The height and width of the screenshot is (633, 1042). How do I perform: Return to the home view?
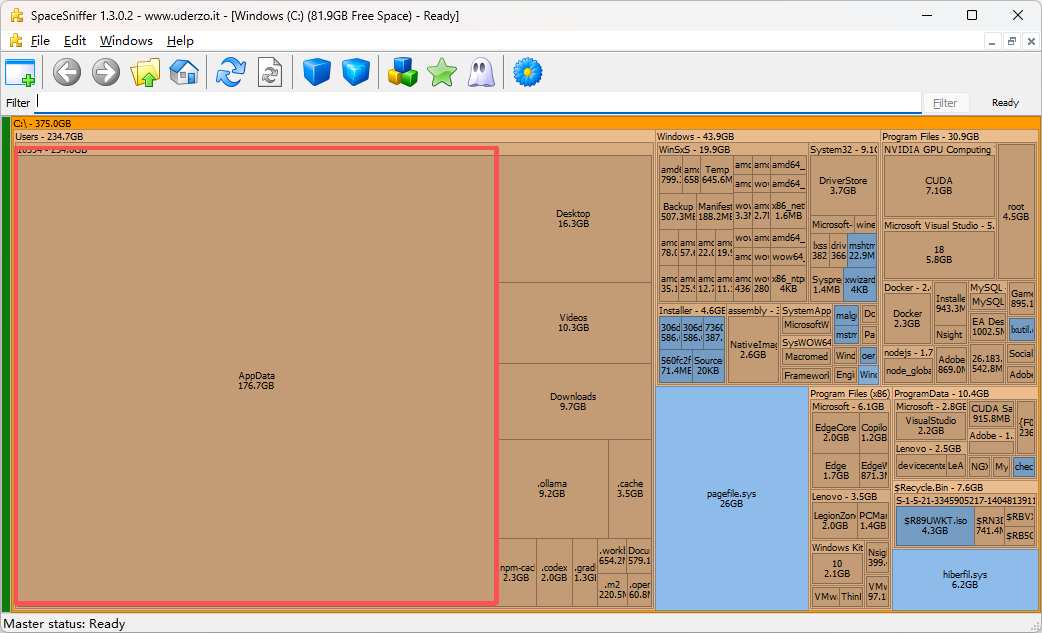(184, 72)
